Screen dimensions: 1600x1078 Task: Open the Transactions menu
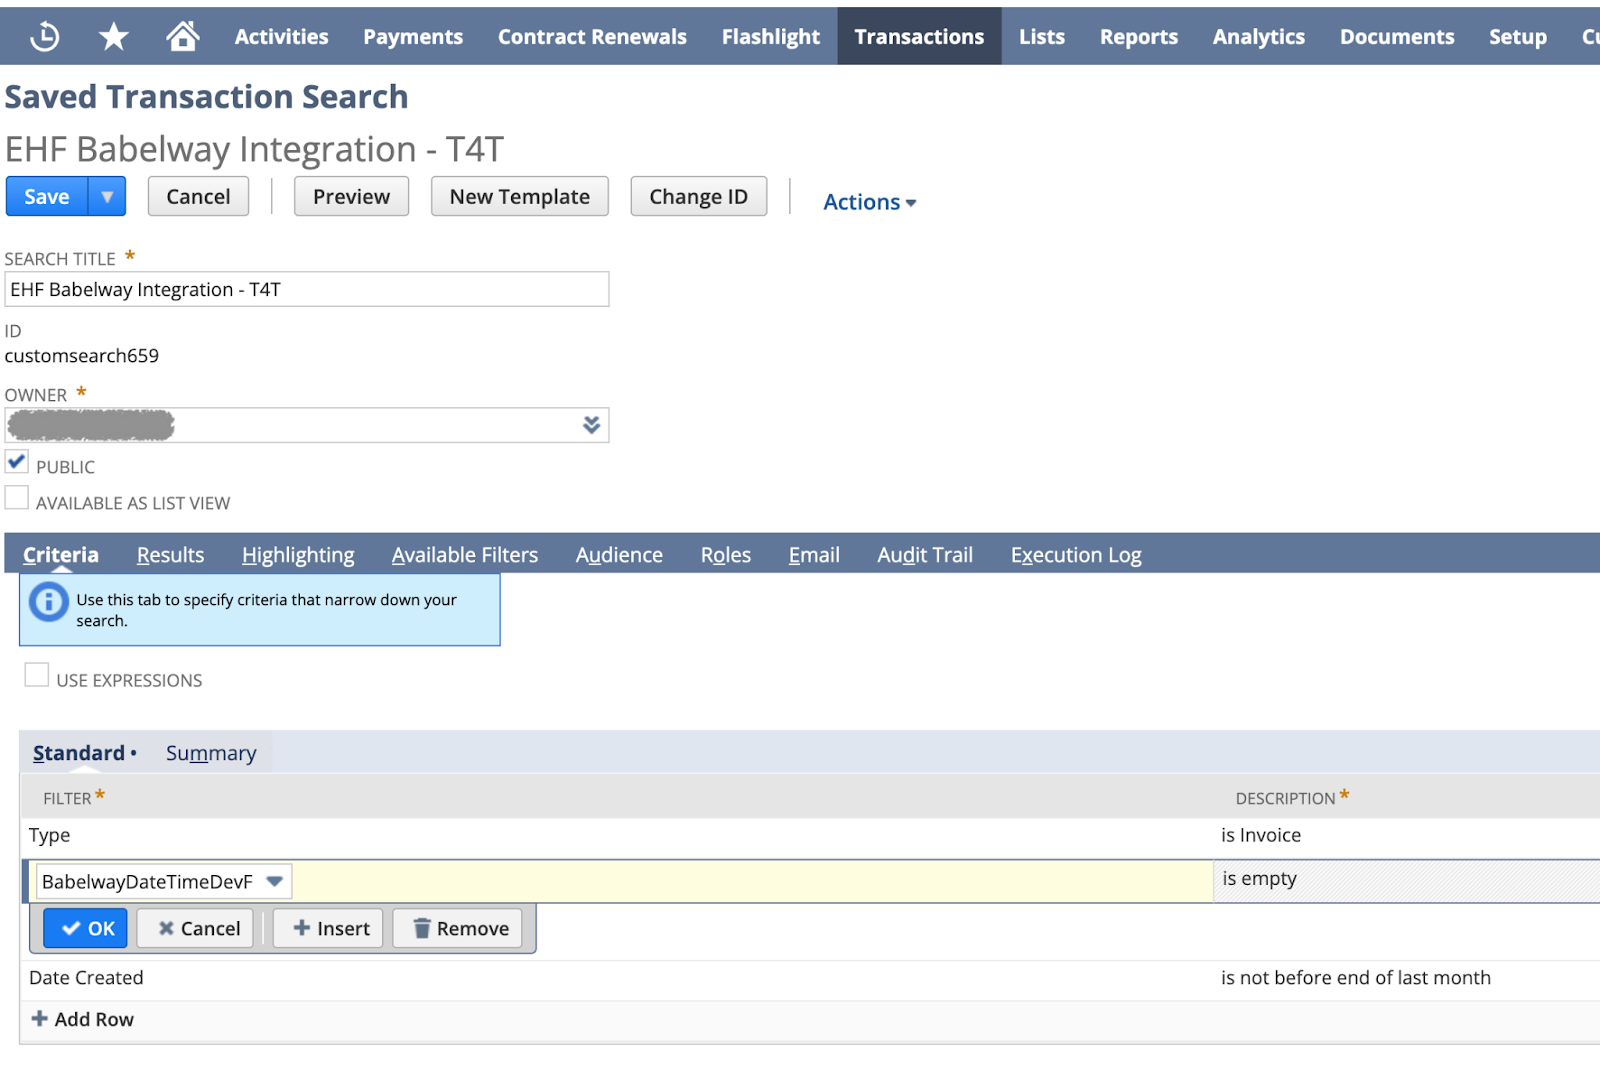[x=919, y=37]
